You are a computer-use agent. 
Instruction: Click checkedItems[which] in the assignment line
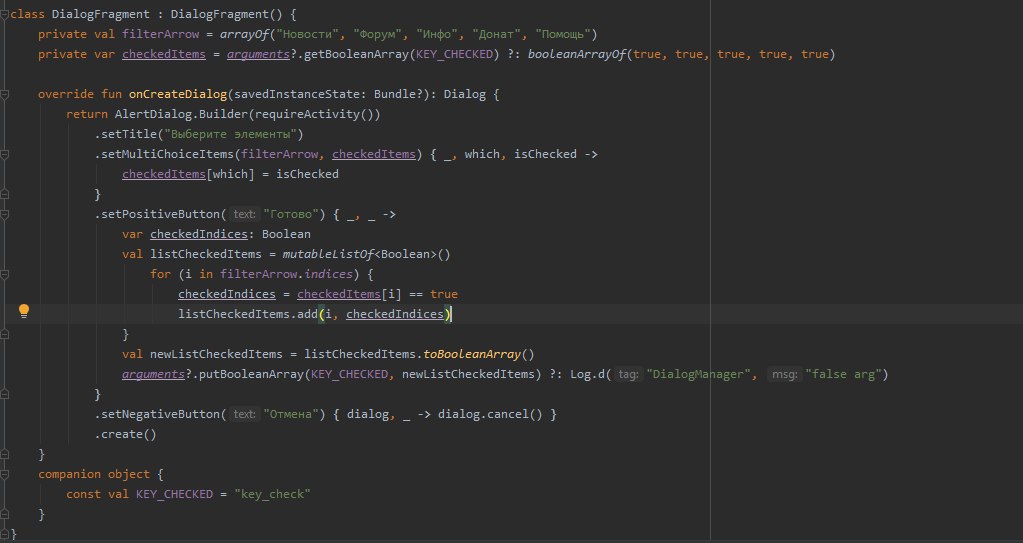(x=188, y=174)
